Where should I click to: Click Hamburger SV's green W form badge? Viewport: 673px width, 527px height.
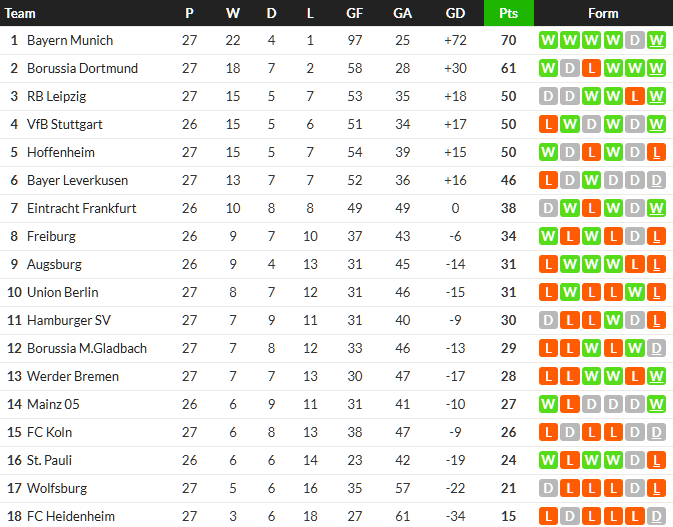[x=613, y=321]
